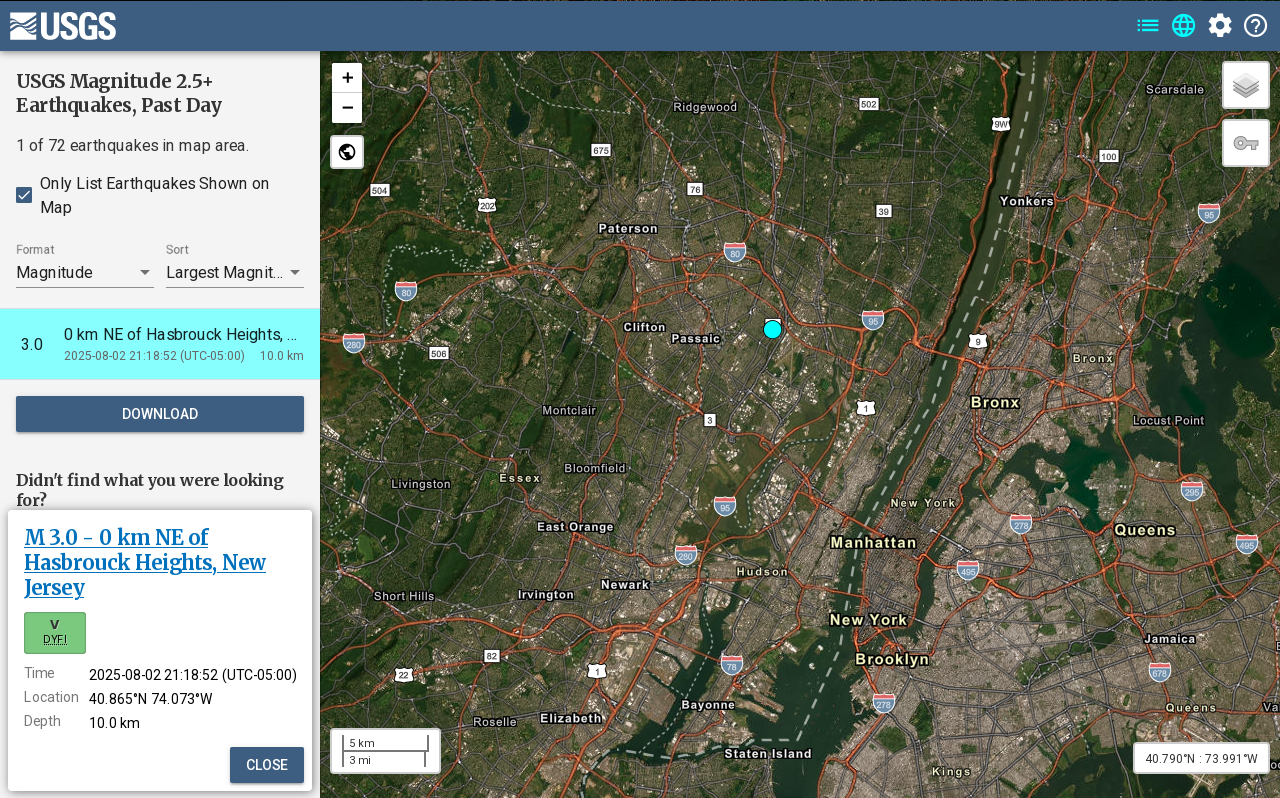Click the East Orange label on the map

pyautogui.click(x=575, y=527)
